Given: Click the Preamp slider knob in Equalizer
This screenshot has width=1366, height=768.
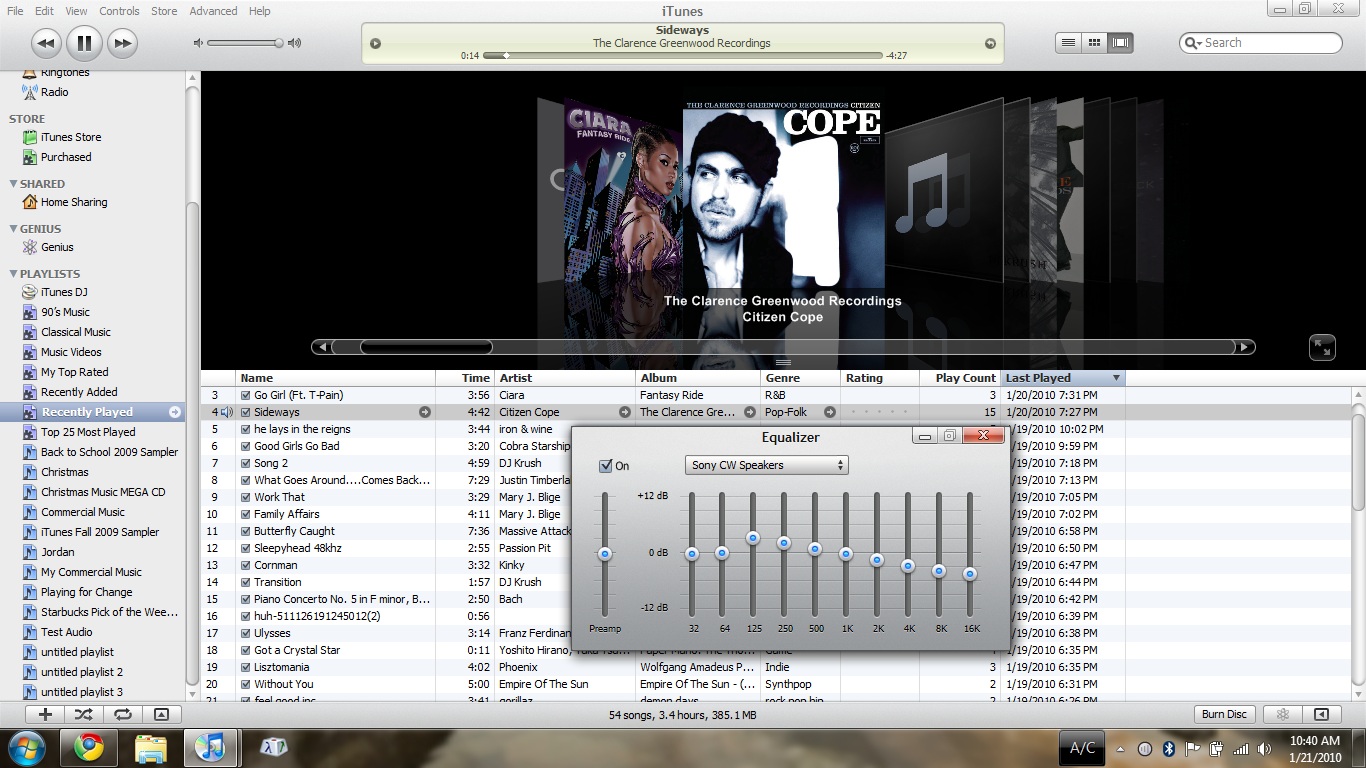Looking at the screenshot, I should point(604,554).
